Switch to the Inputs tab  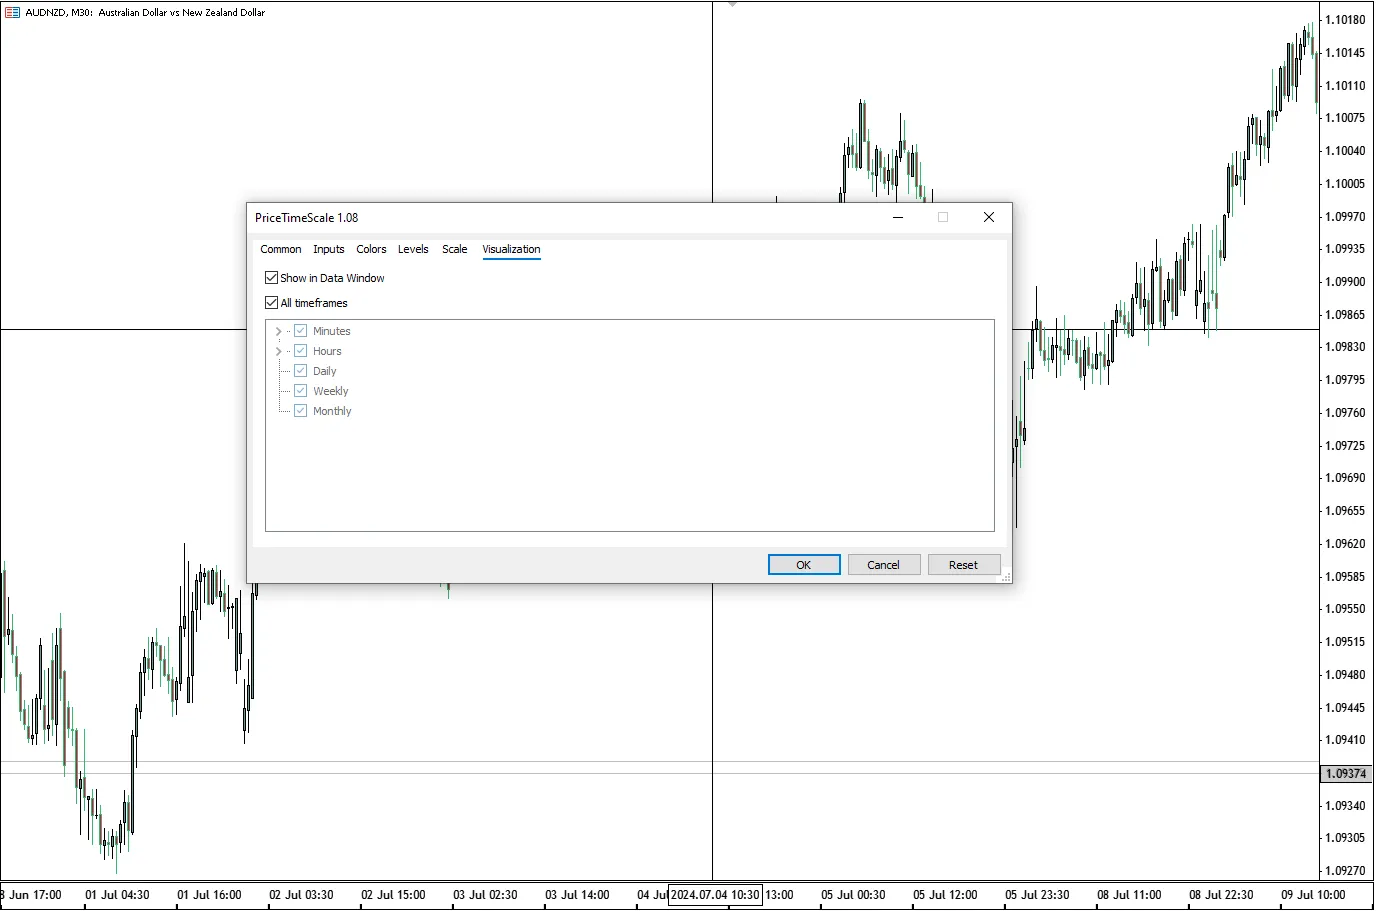coord(329,250)
